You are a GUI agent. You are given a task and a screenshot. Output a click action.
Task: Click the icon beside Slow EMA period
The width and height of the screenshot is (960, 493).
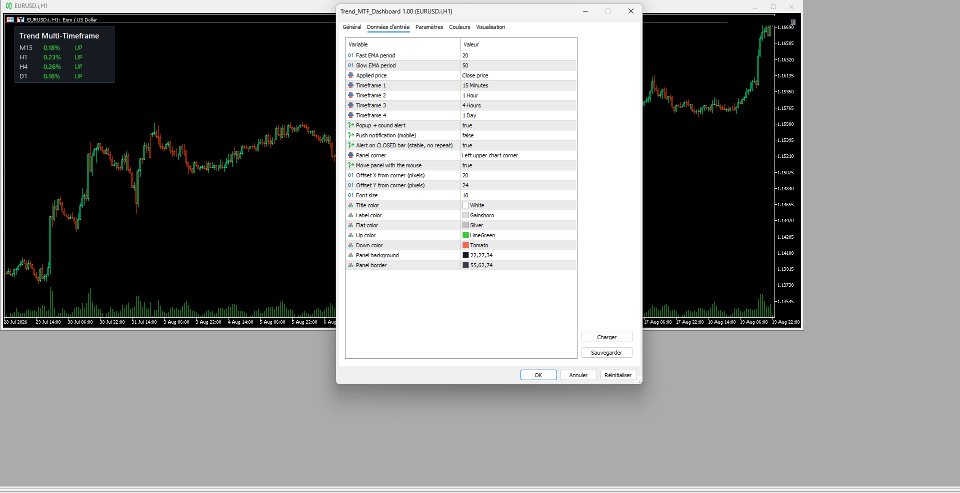(351, 66)
